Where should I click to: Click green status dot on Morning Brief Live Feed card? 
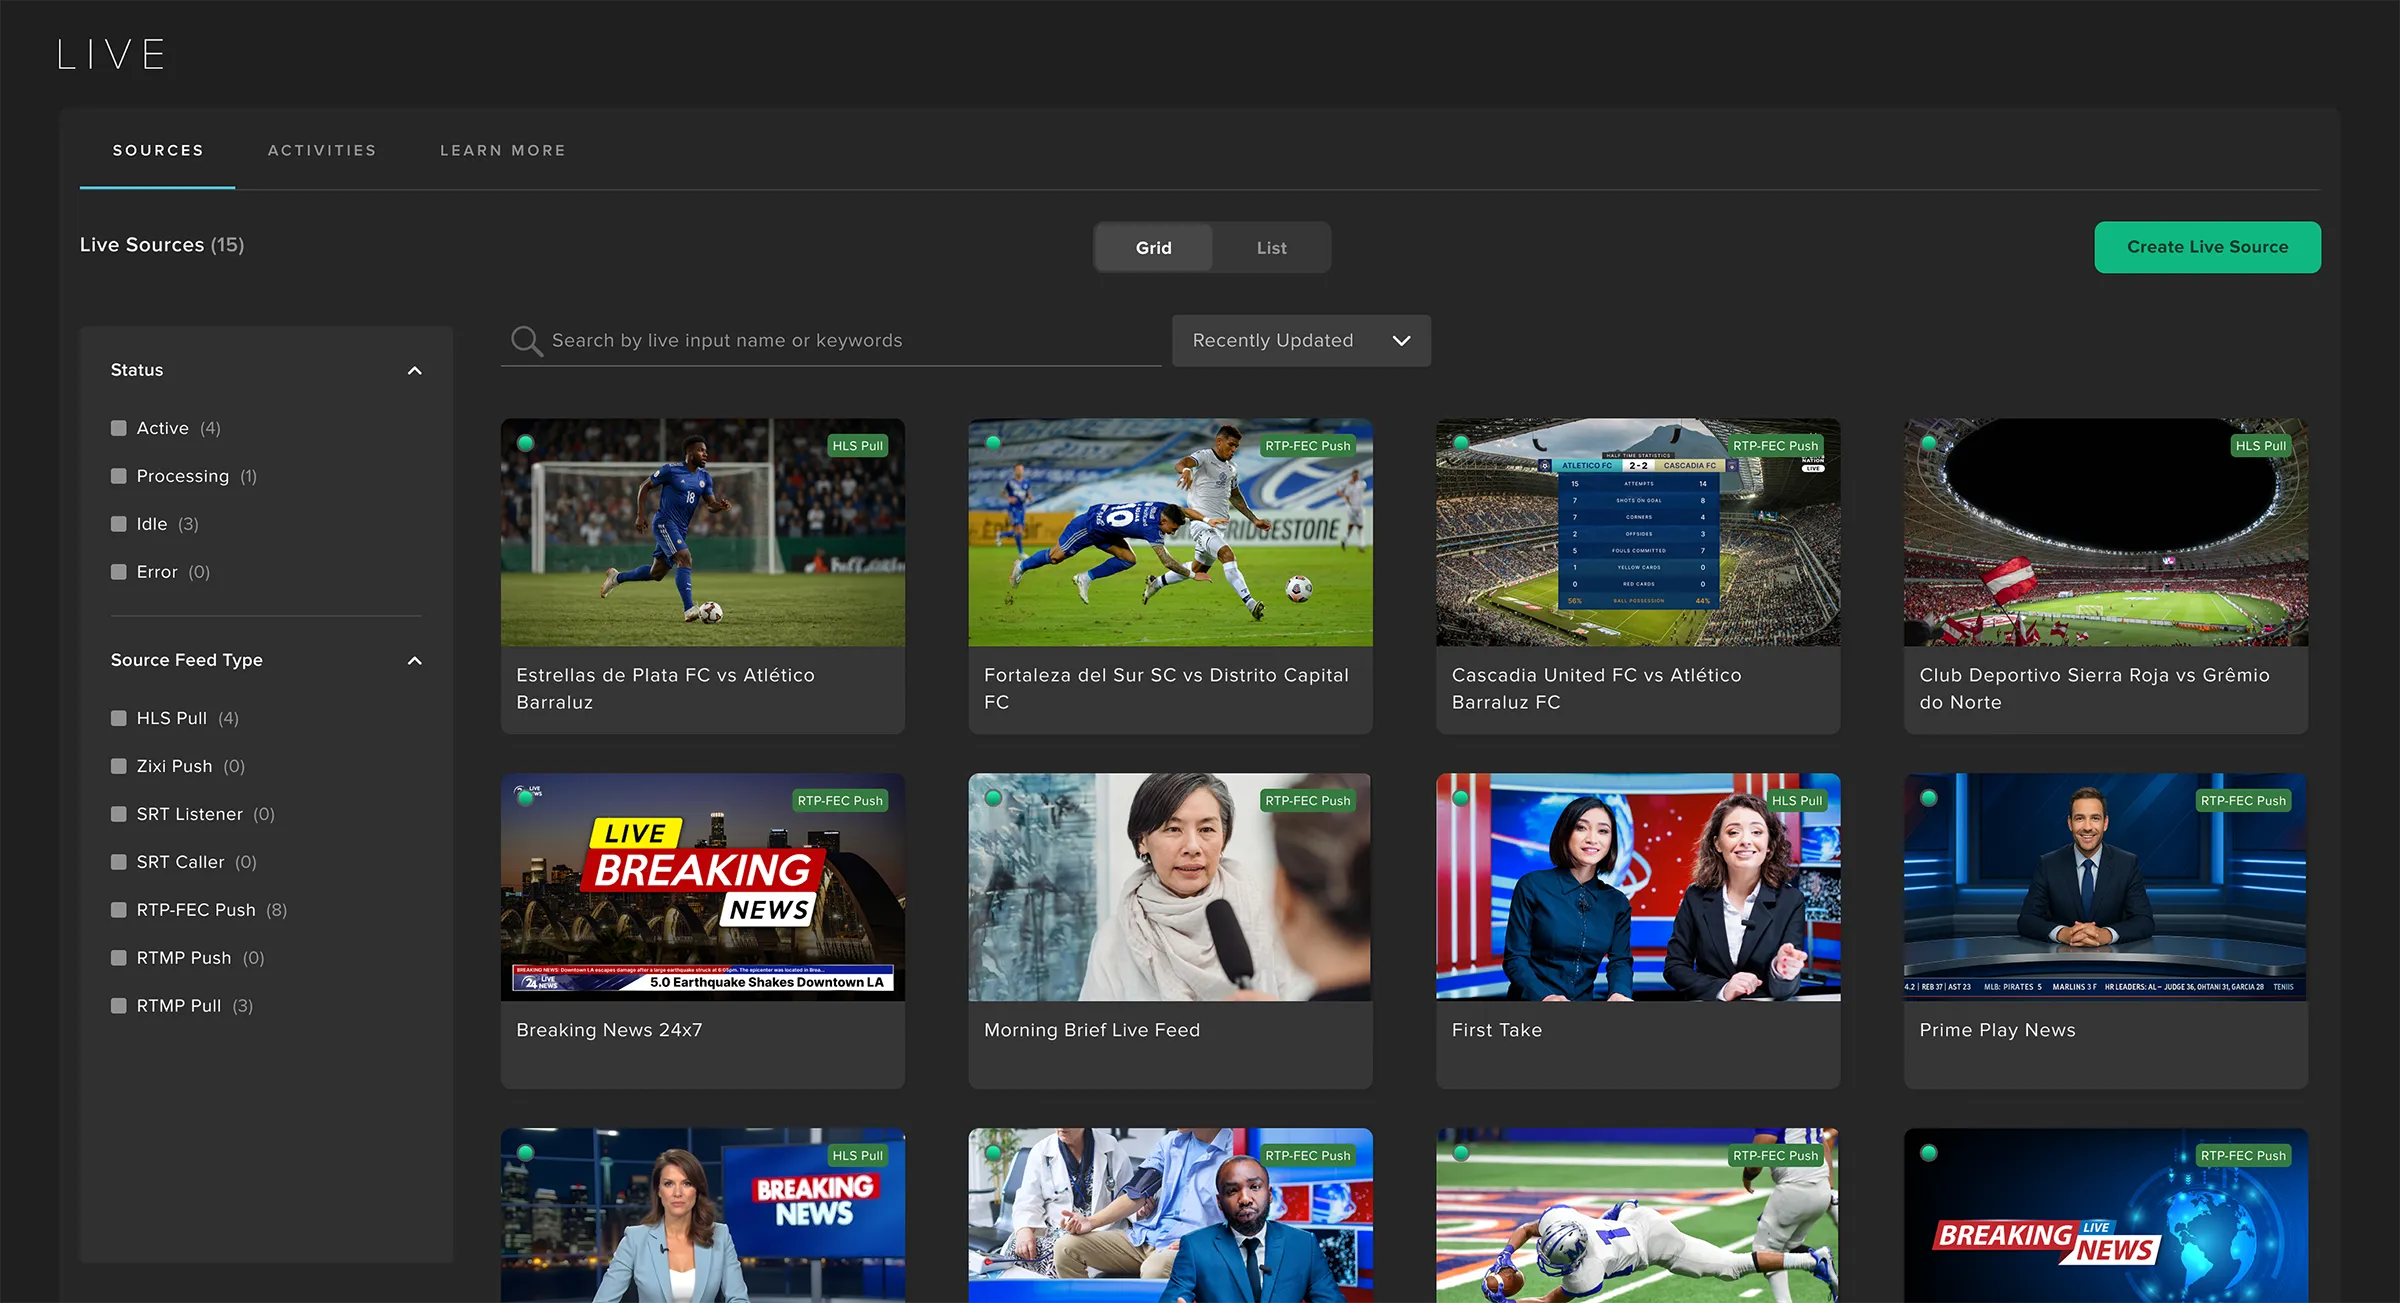pos(993,798)
